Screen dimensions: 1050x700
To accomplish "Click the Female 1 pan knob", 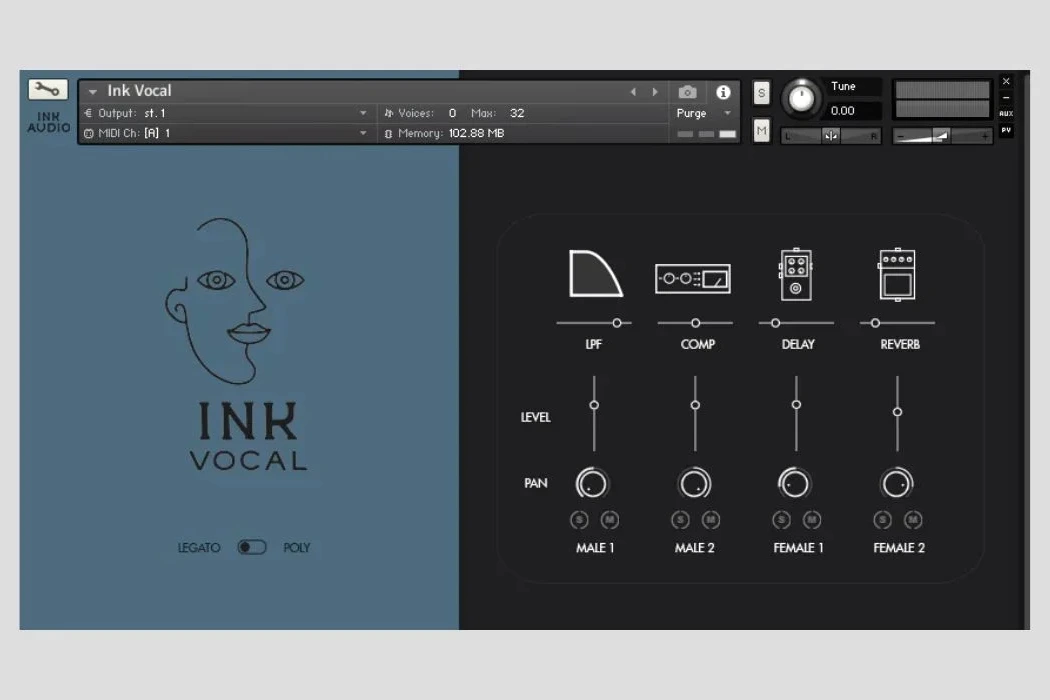I will click(x=795, y=483).
